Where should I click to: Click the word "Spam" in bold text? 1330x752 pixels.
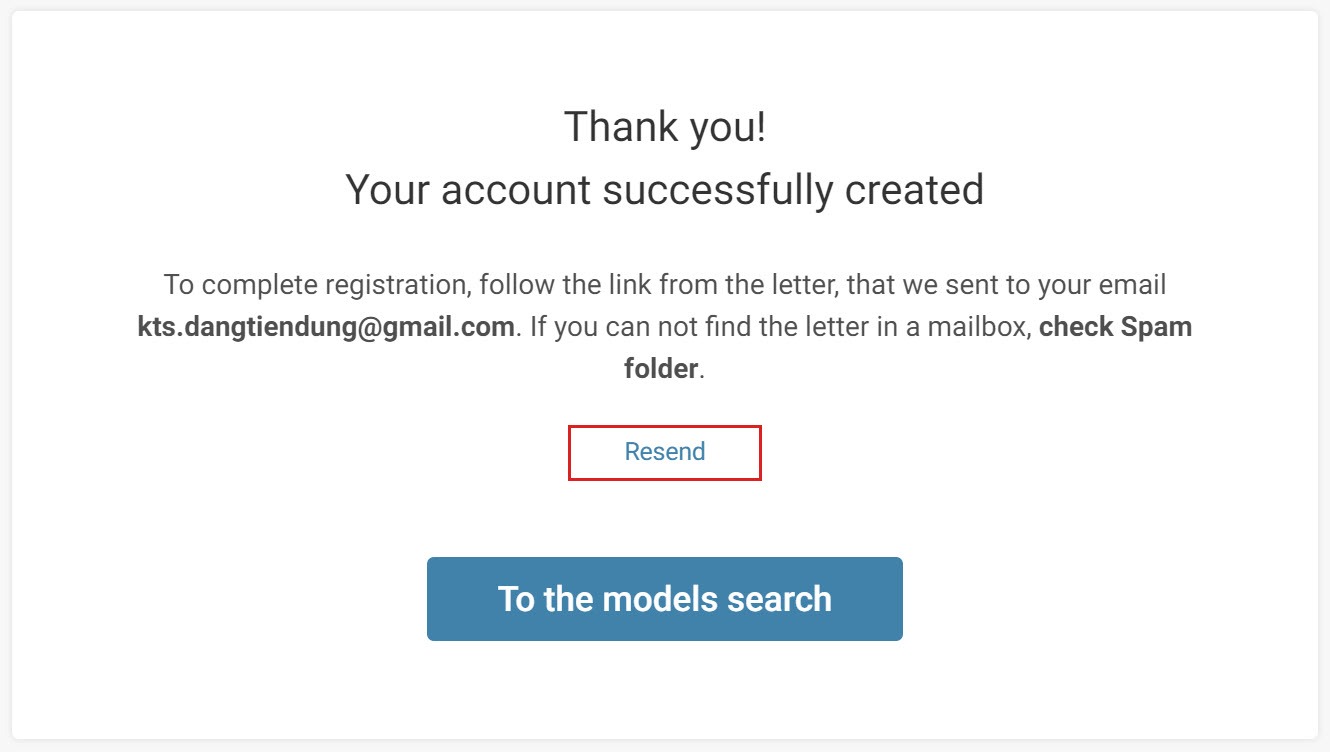point(1156,327)
